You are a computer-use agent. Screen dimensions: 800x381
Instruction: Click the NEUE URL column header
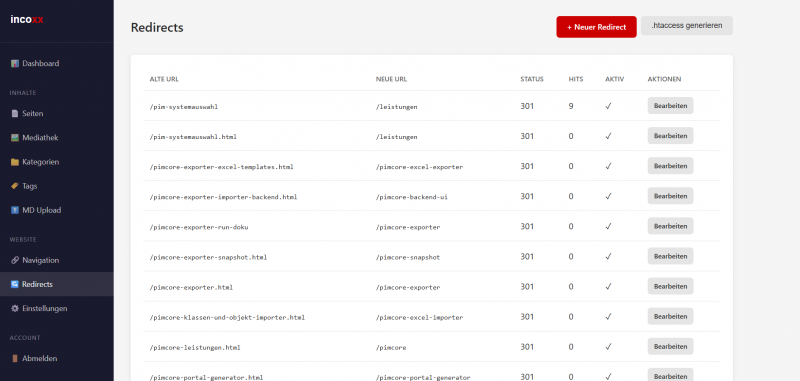[x=391, y=79]
